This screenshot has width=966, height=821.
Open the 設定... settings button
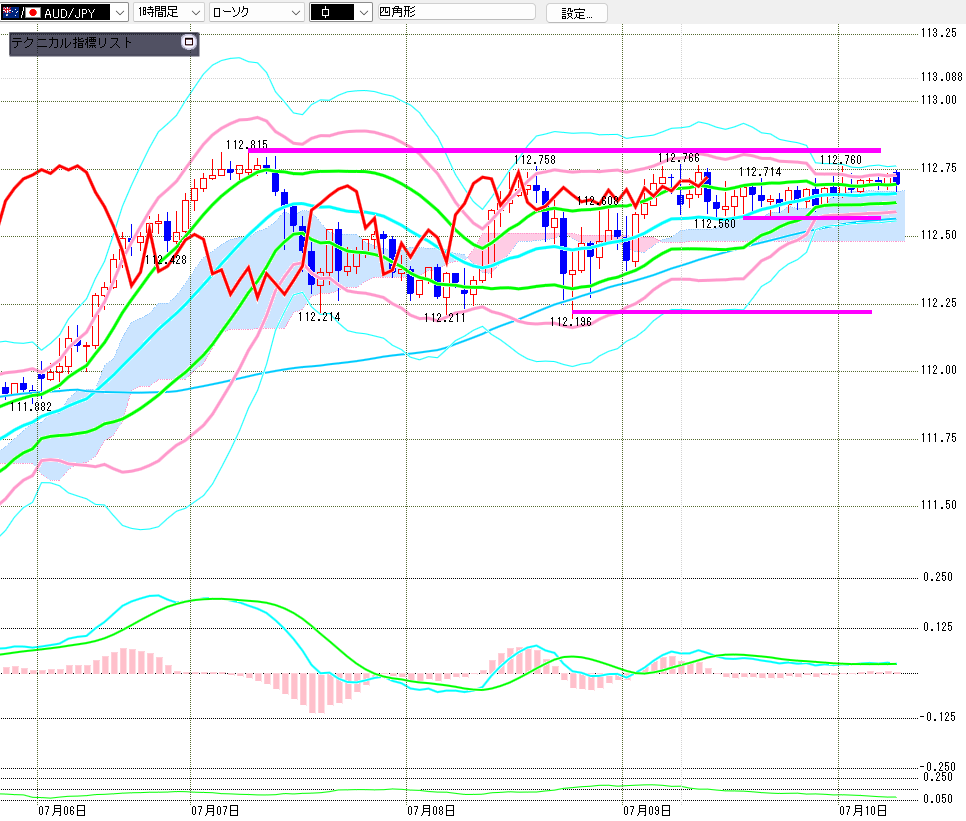(x=577, y=13)
